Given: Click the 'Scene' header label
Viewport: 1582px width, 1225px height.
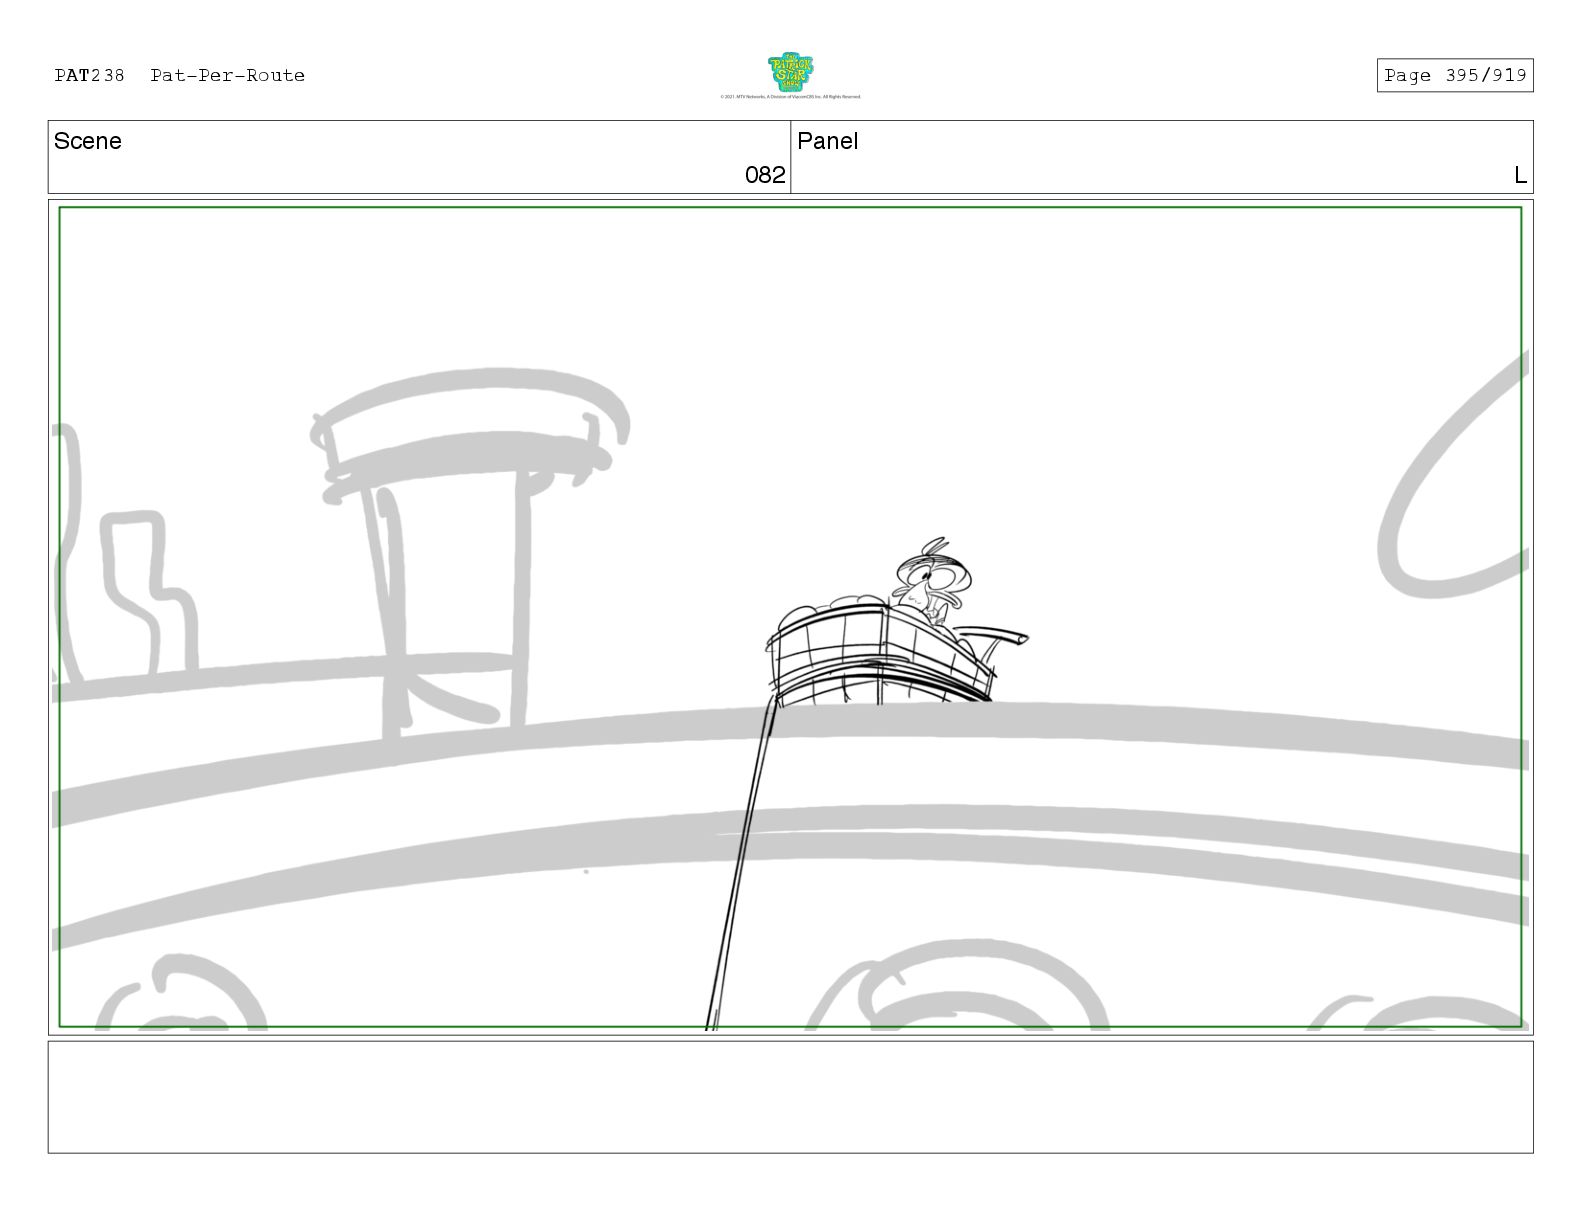Looking at the screenshot, I should tap(87, 141).
